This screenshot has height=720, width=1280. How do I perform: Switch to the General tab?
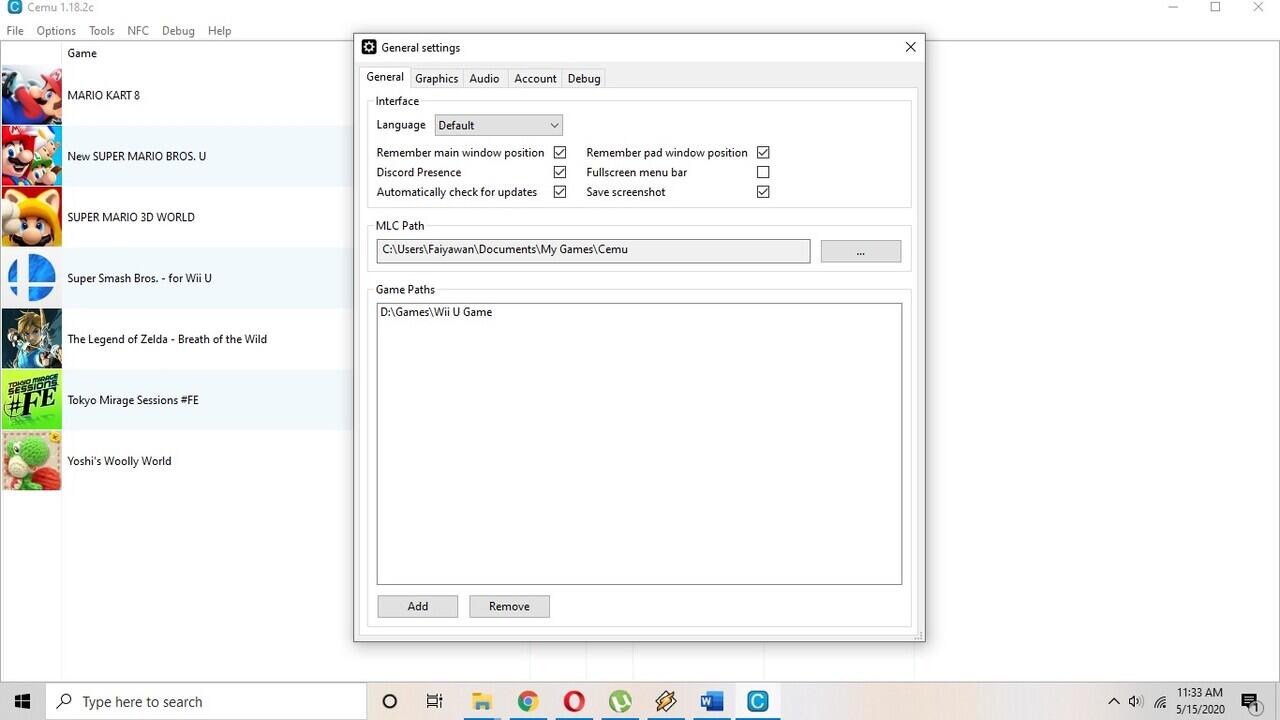click(x=385, y=77)
